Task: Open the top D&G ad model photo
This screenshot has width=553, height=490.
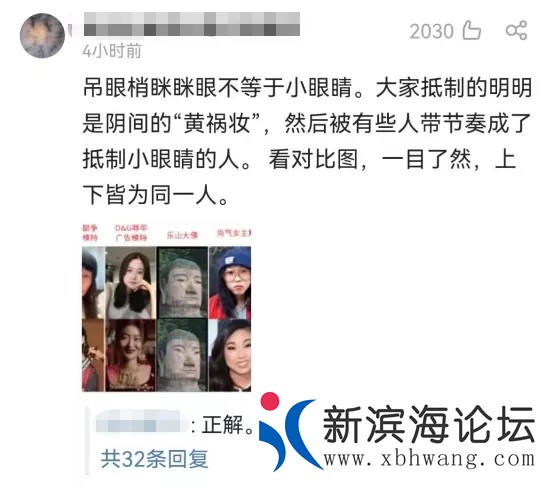Action: coord(130,282)
